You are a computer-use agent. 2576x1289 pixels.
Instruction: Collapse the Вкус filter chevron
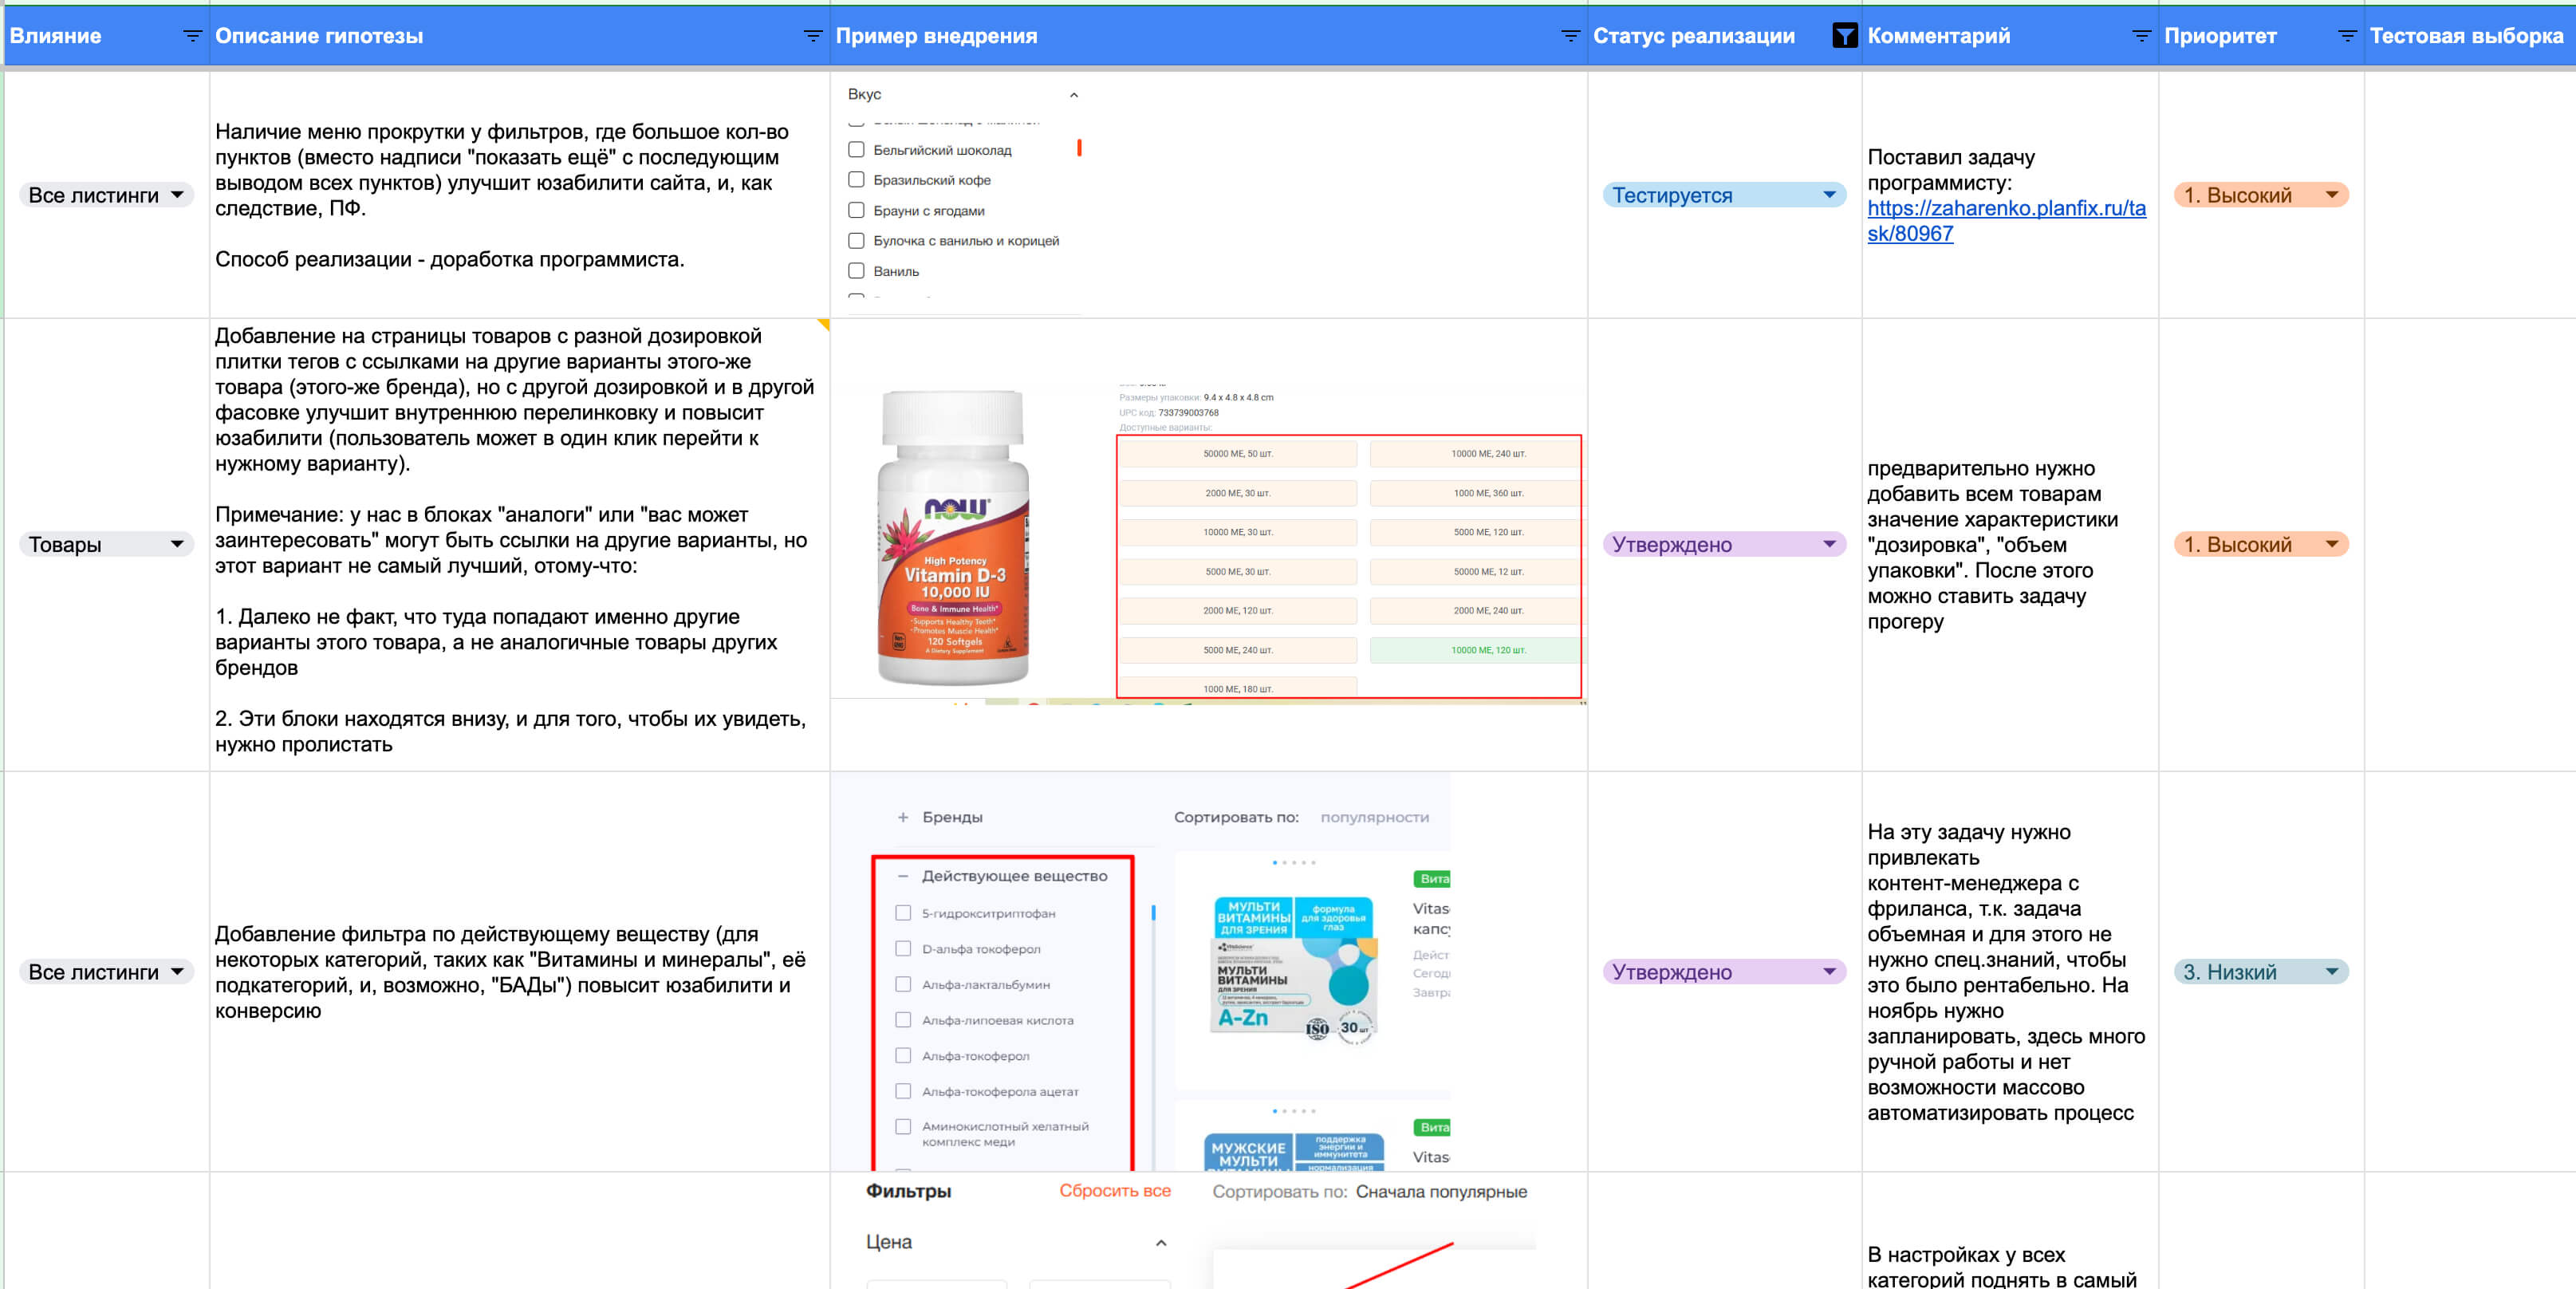pos(1073,95)
